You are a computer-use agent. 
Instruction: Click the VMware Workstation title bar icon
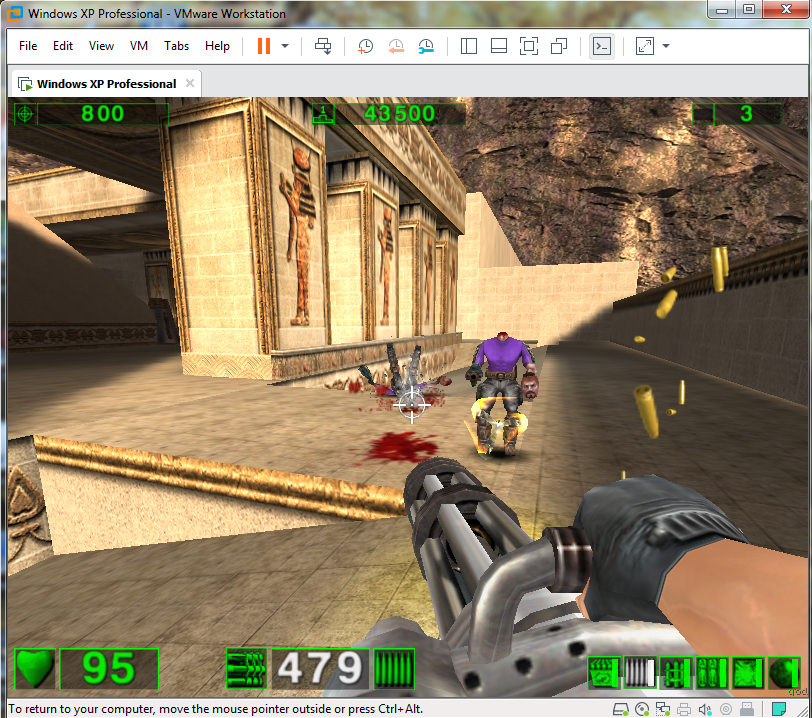tap(14, 13)
